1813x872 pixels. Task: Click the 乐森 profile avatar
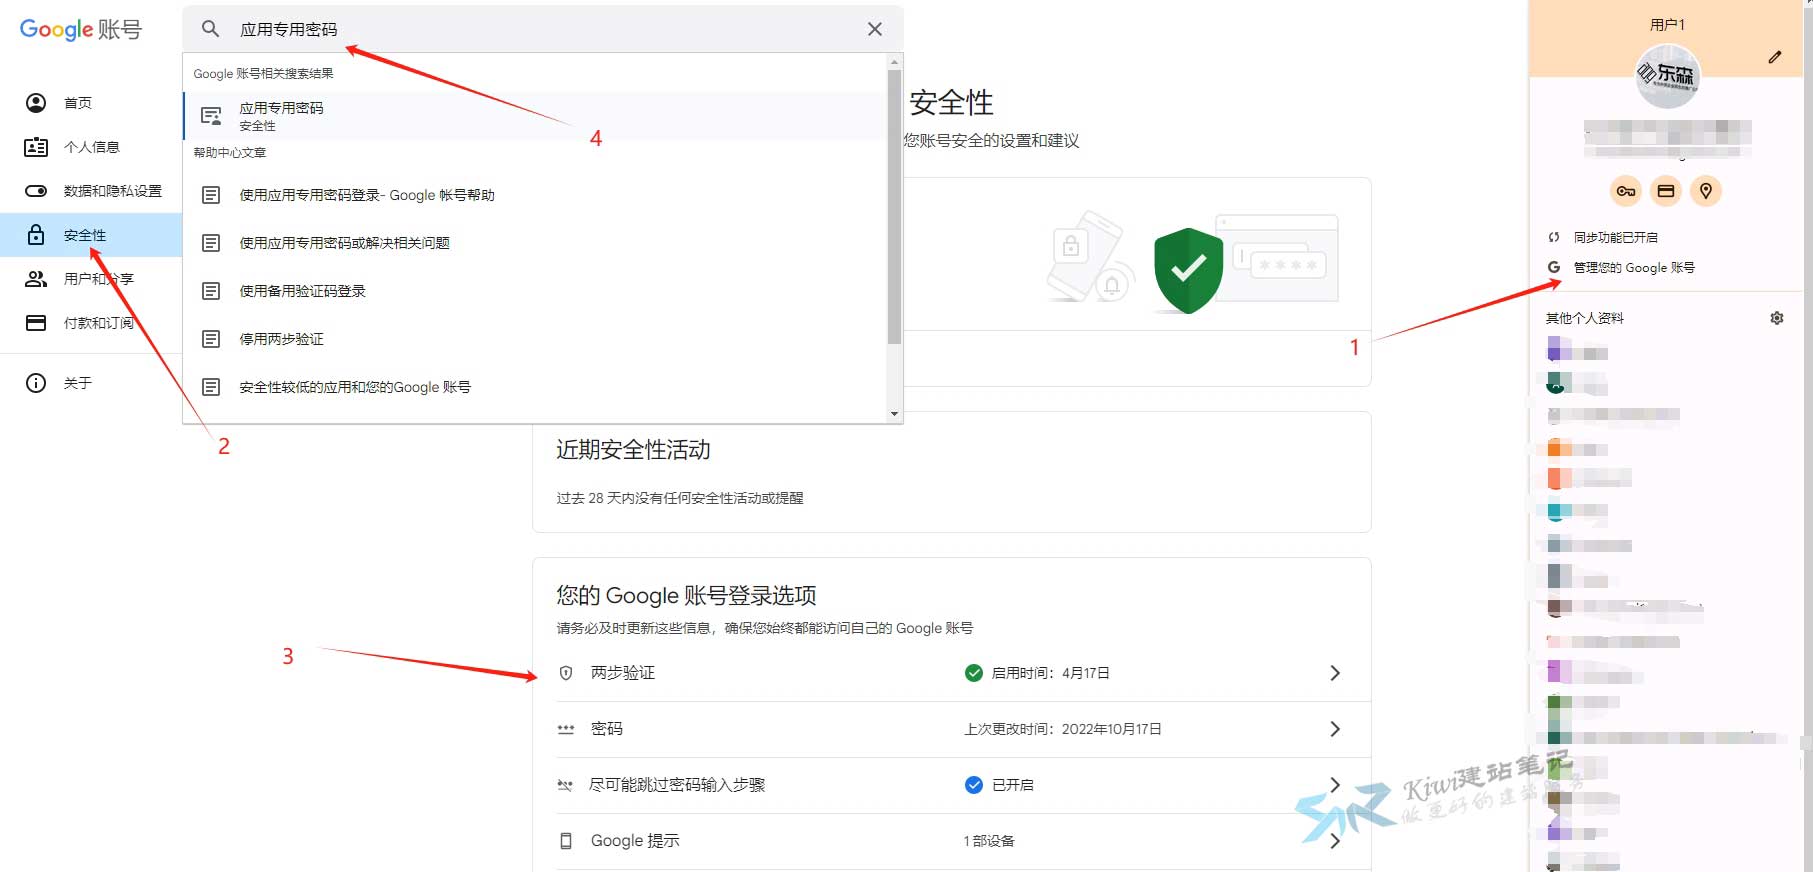[x=1667, y=77]
